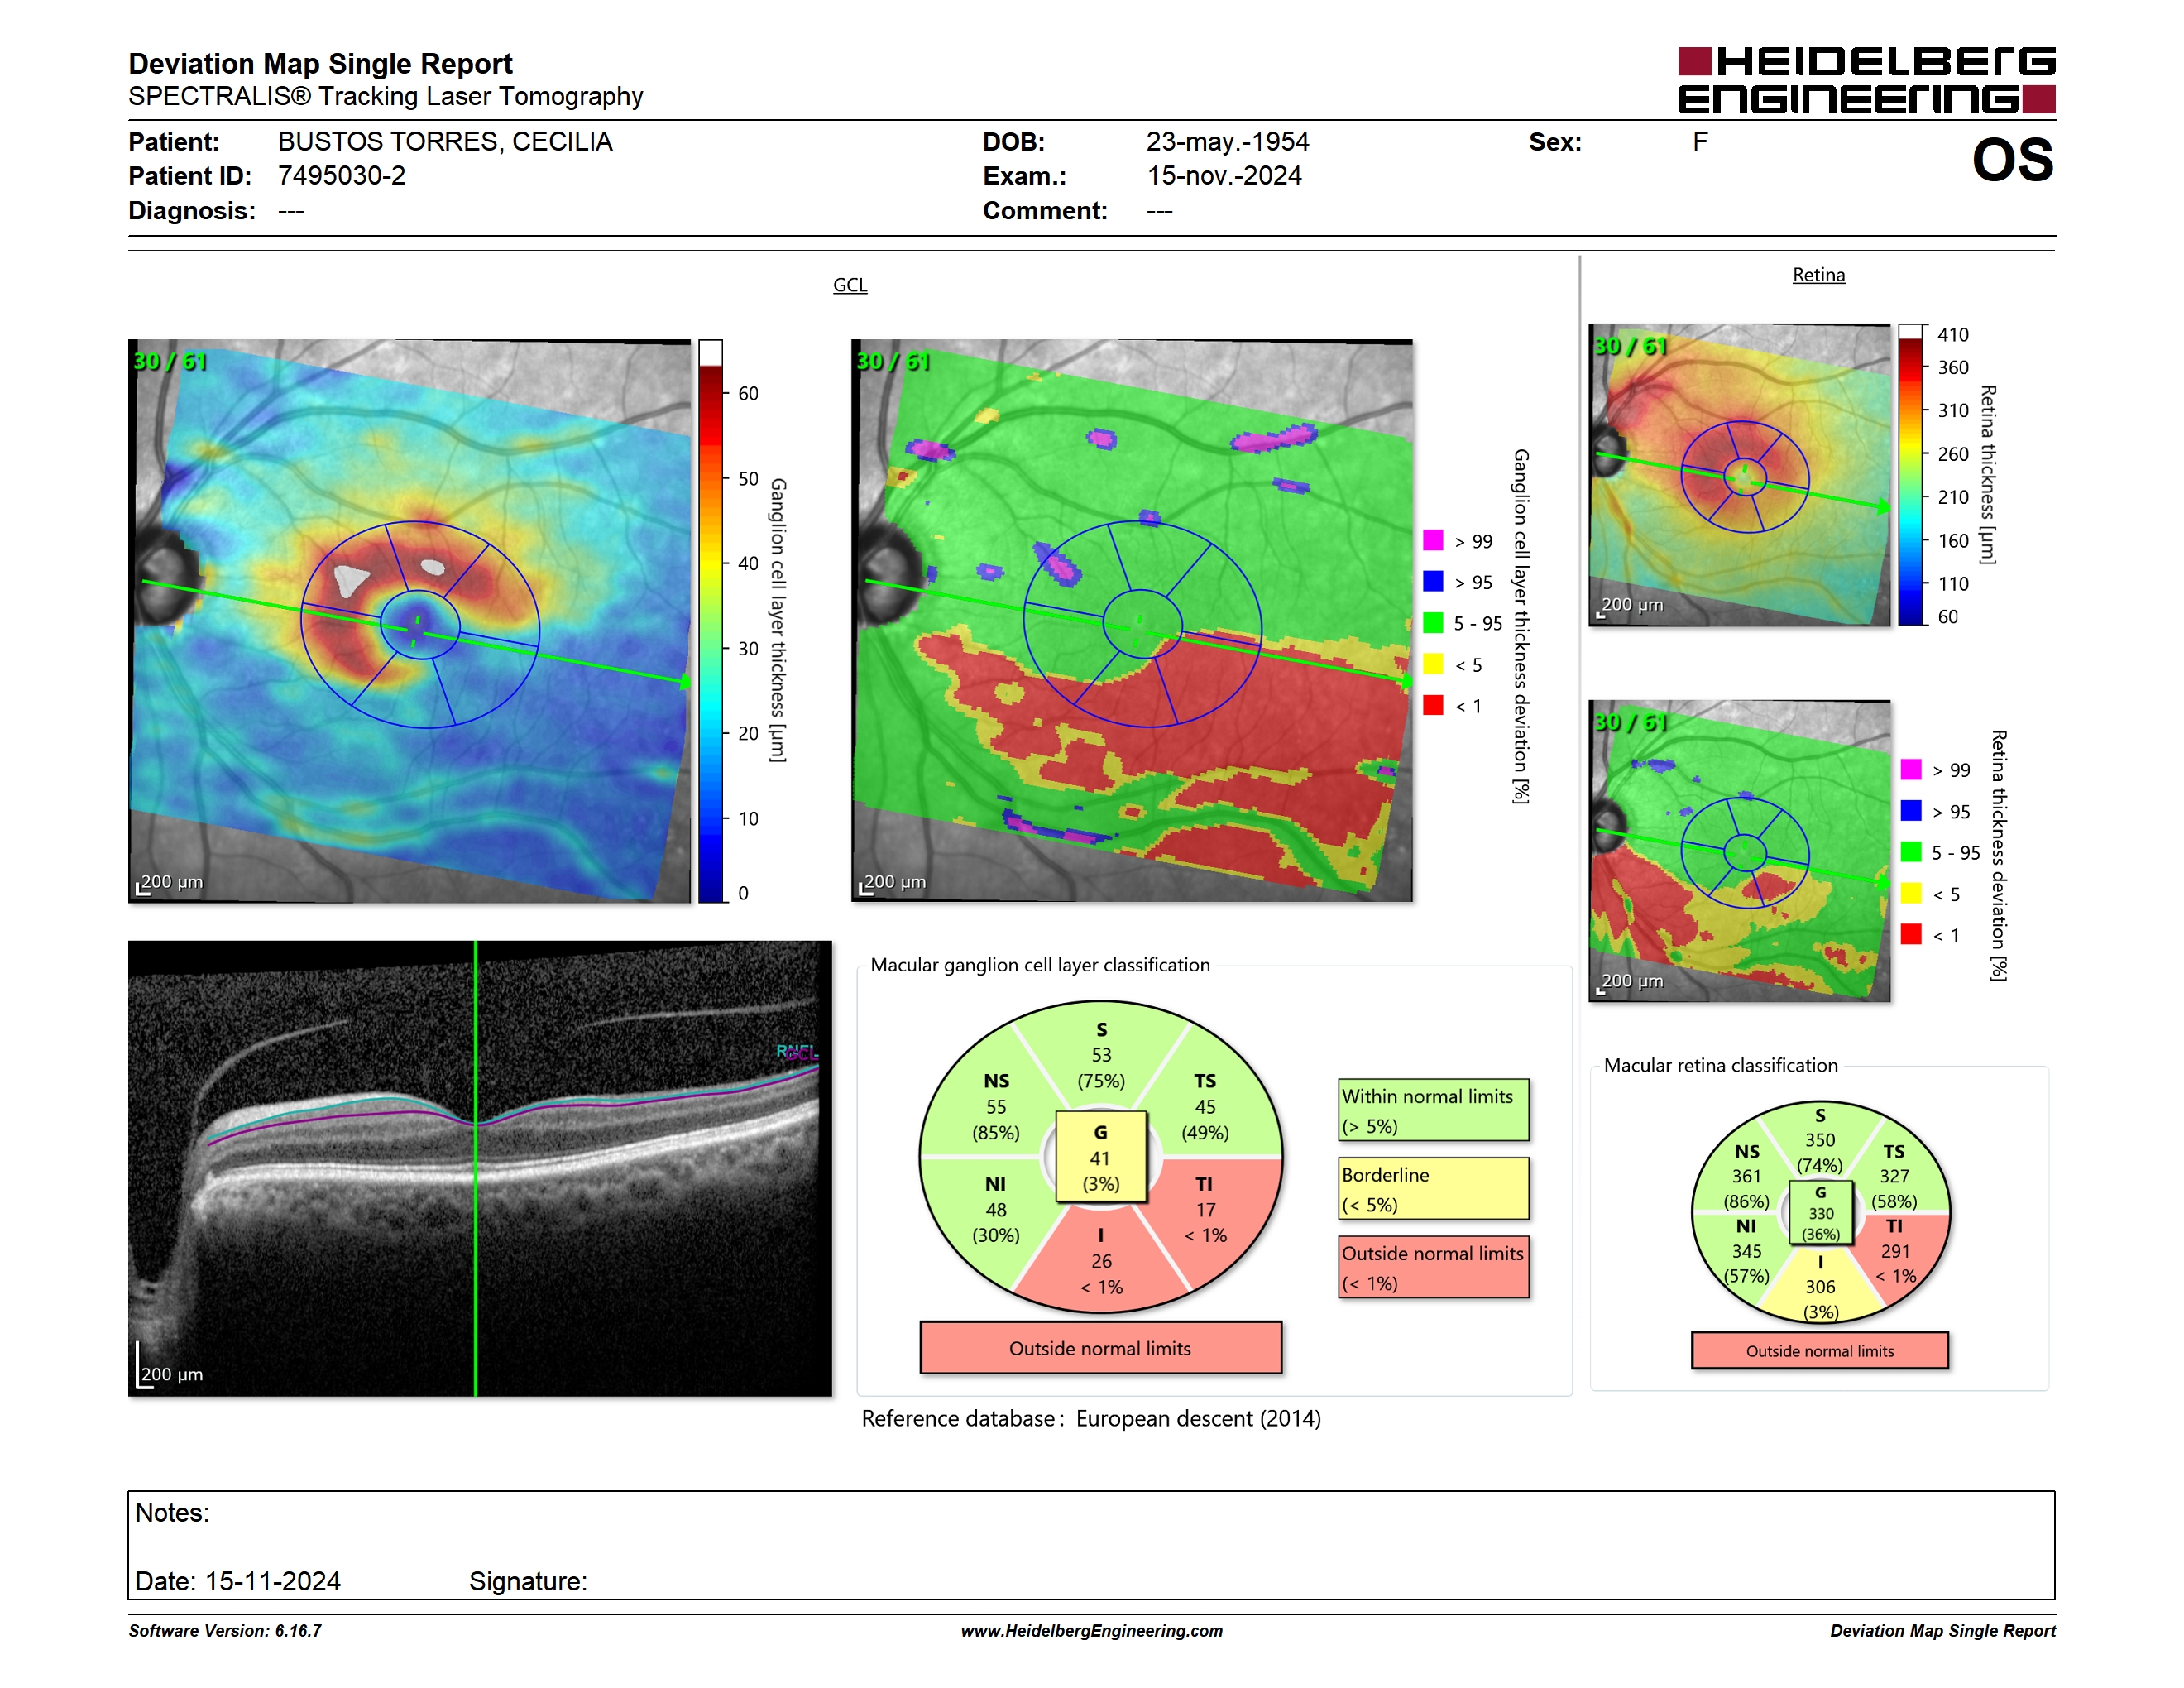Click the Deviation Map Single Report title
Screen dimensions: 2184x1688
[320, 64]
